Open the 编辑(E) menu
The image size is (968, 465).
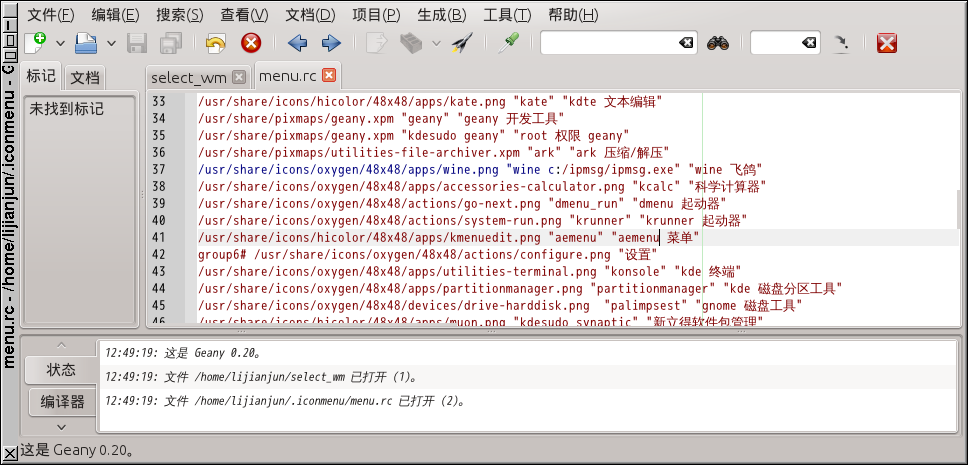[x=115, y=15]
